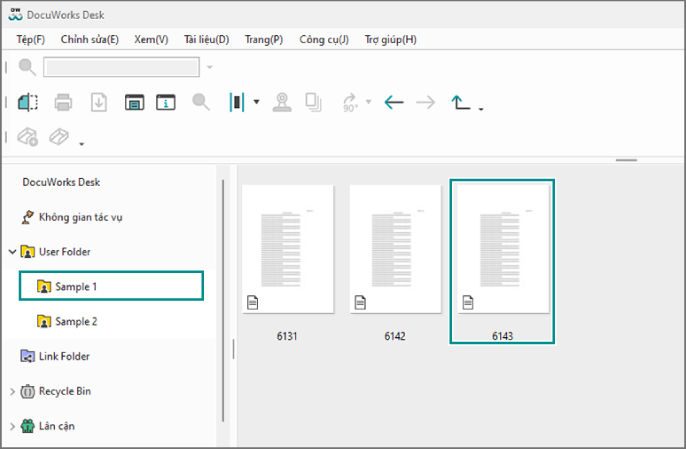Click the info window icon in toolbar
This screenshot has width=686, height=449.
166,102
